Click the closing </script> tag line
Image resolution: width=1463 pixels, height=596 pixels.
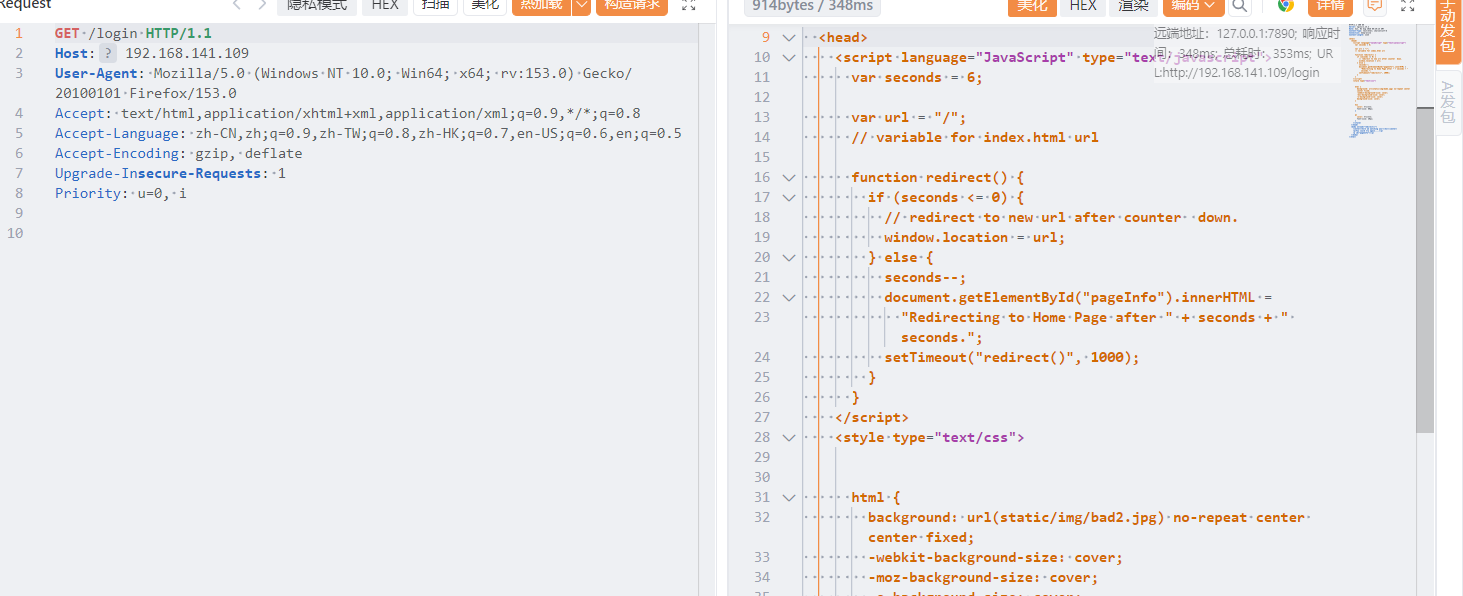click(x=872, y=417)
